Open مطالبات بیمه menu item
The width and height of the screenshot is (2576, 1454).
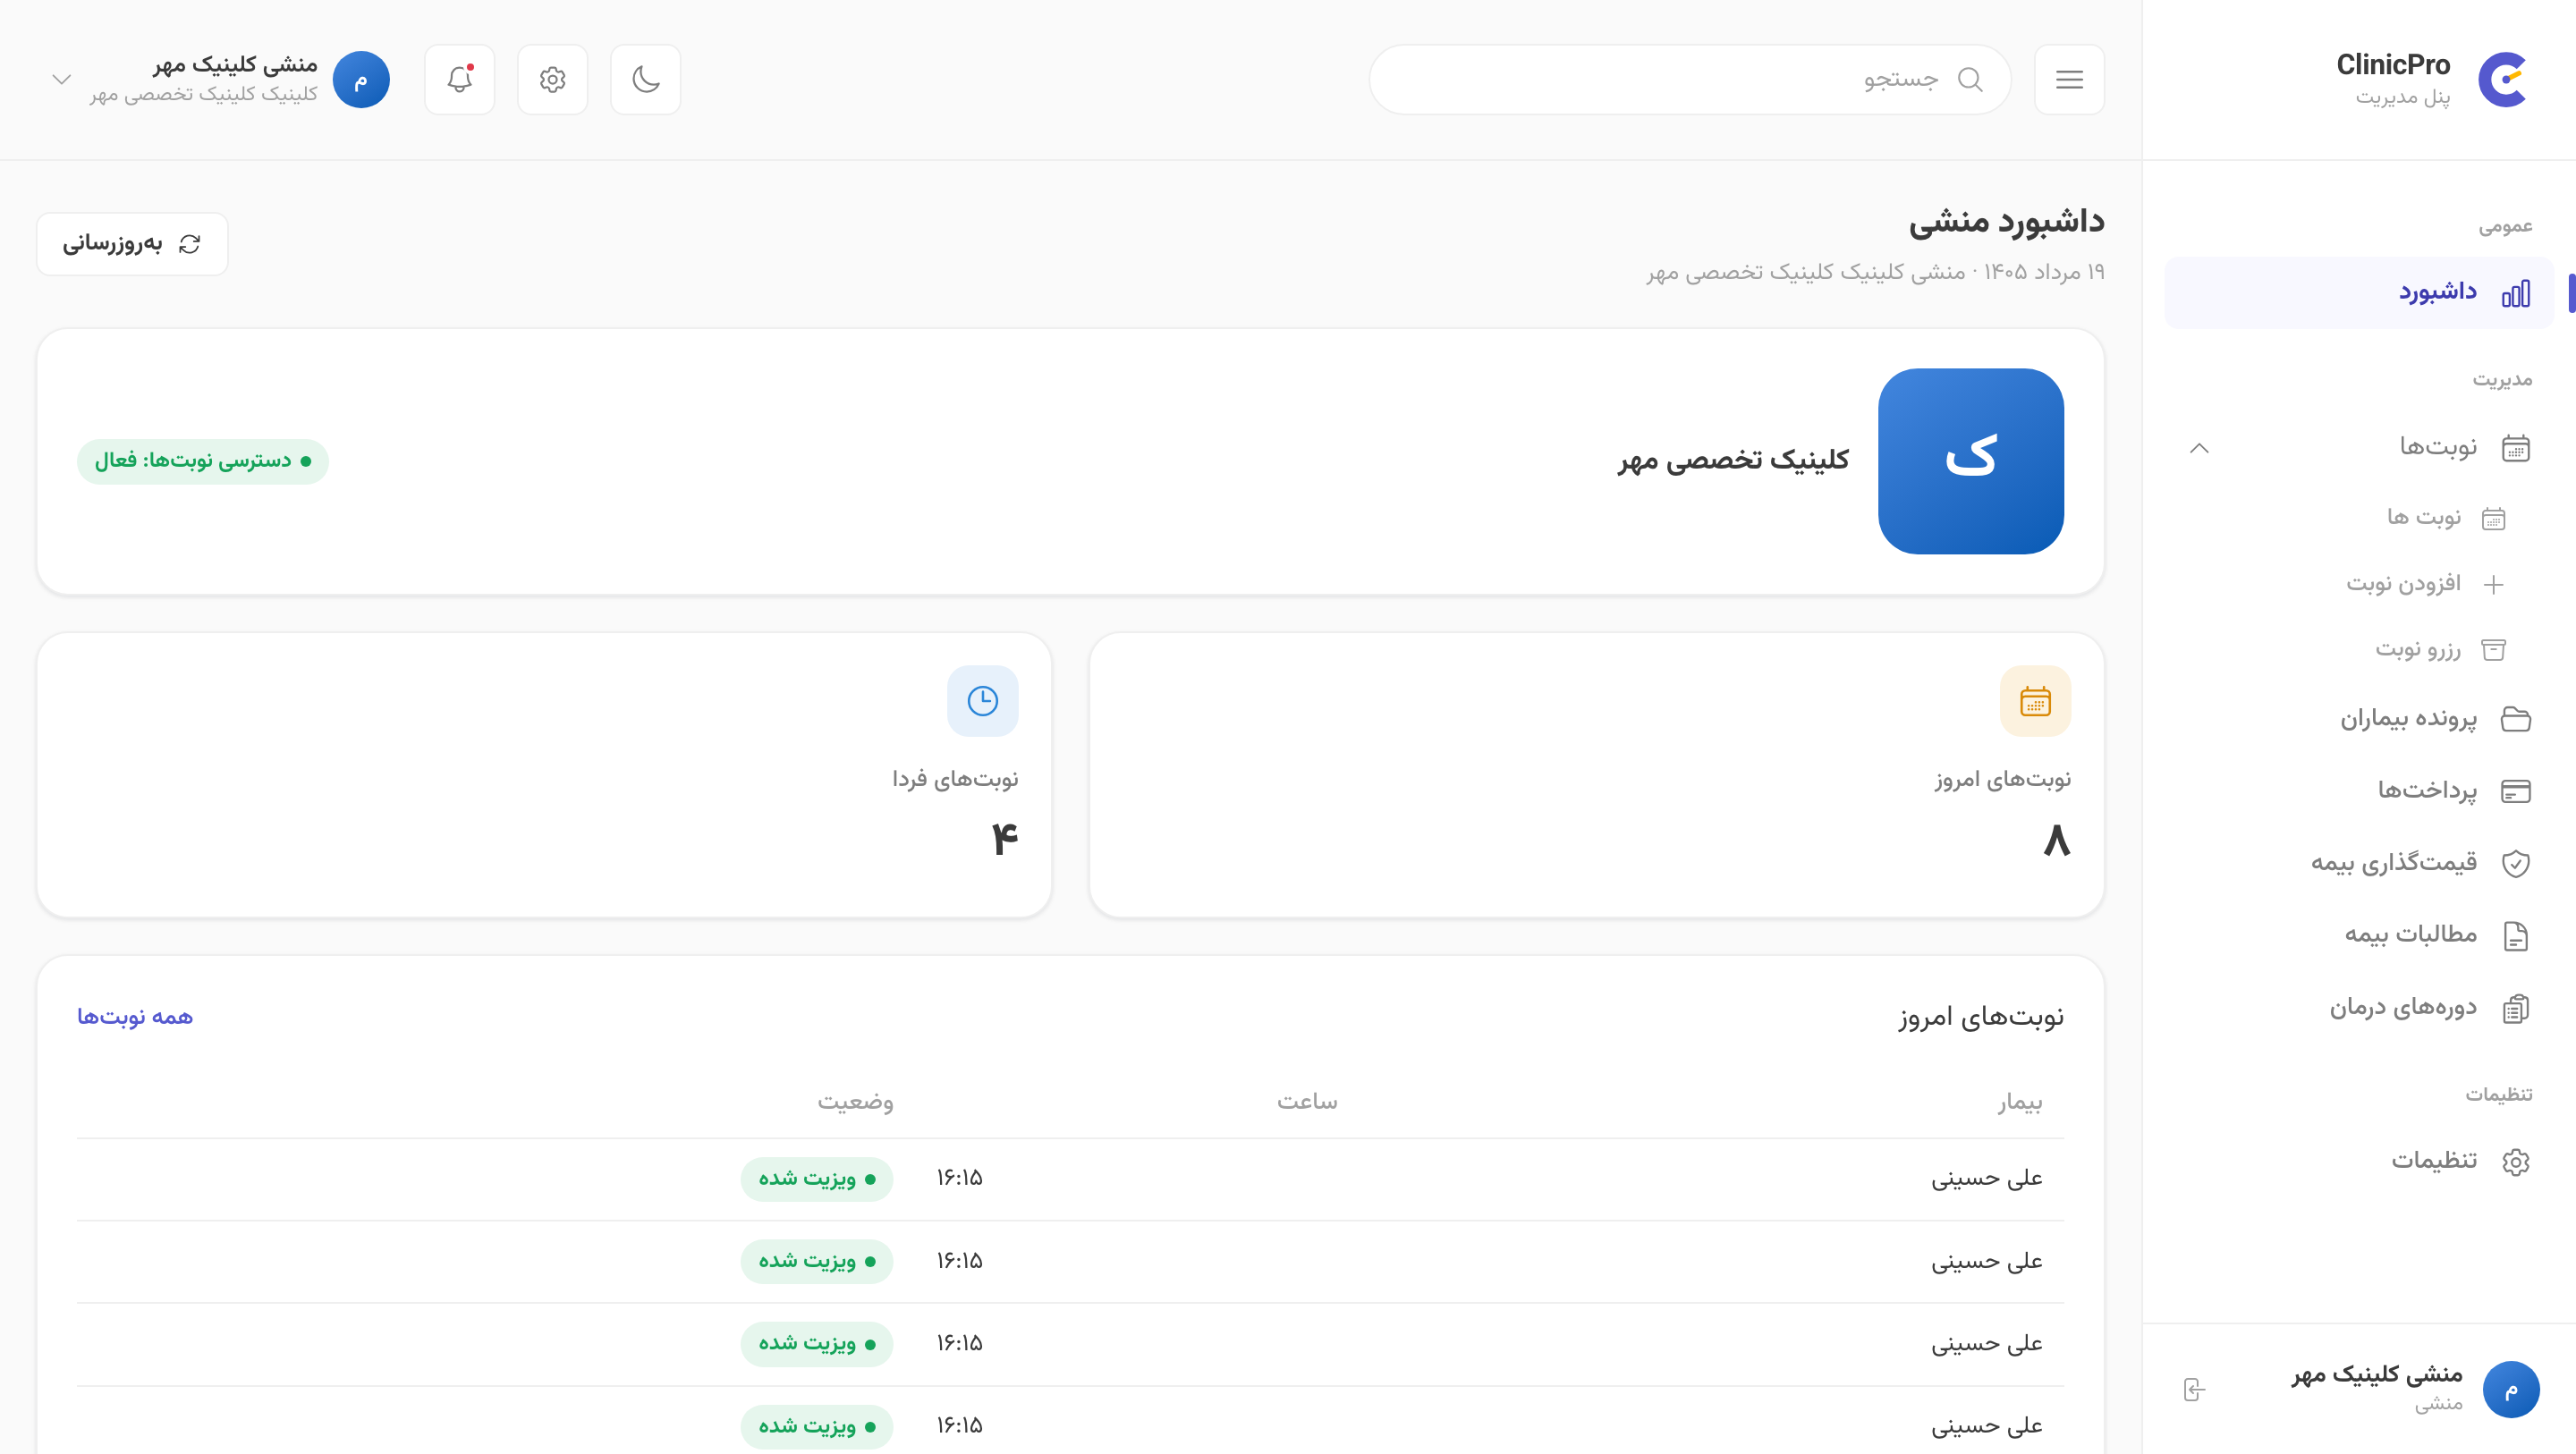click(2359, 936)
